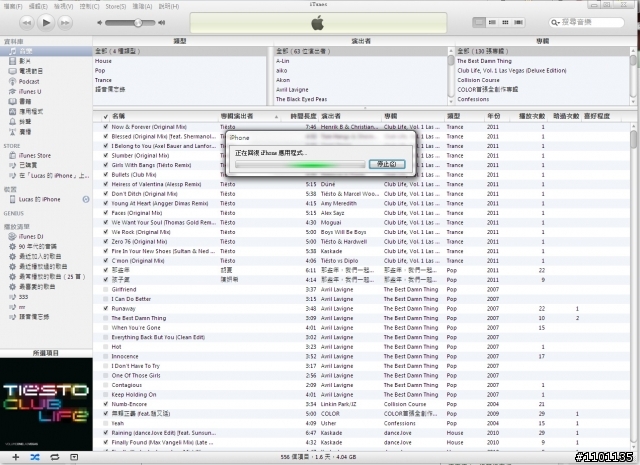
Task: Uncheck the Runaway song checkbox
Action: coord(106,309)
